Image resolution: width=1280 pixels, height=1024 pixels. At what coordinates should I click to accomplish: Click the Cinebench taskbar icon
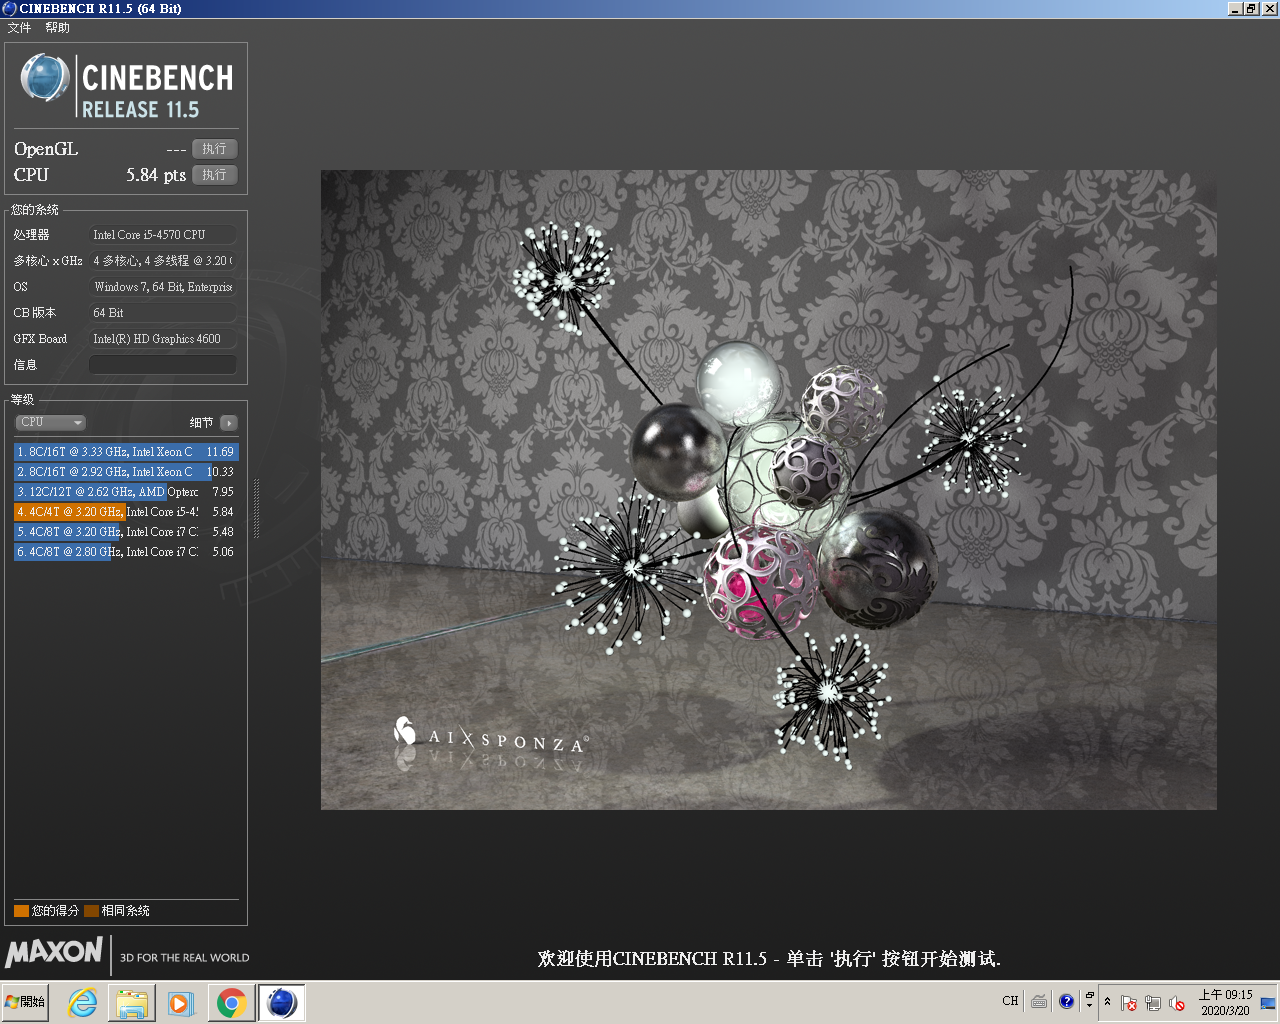(x=282, y=1003)
